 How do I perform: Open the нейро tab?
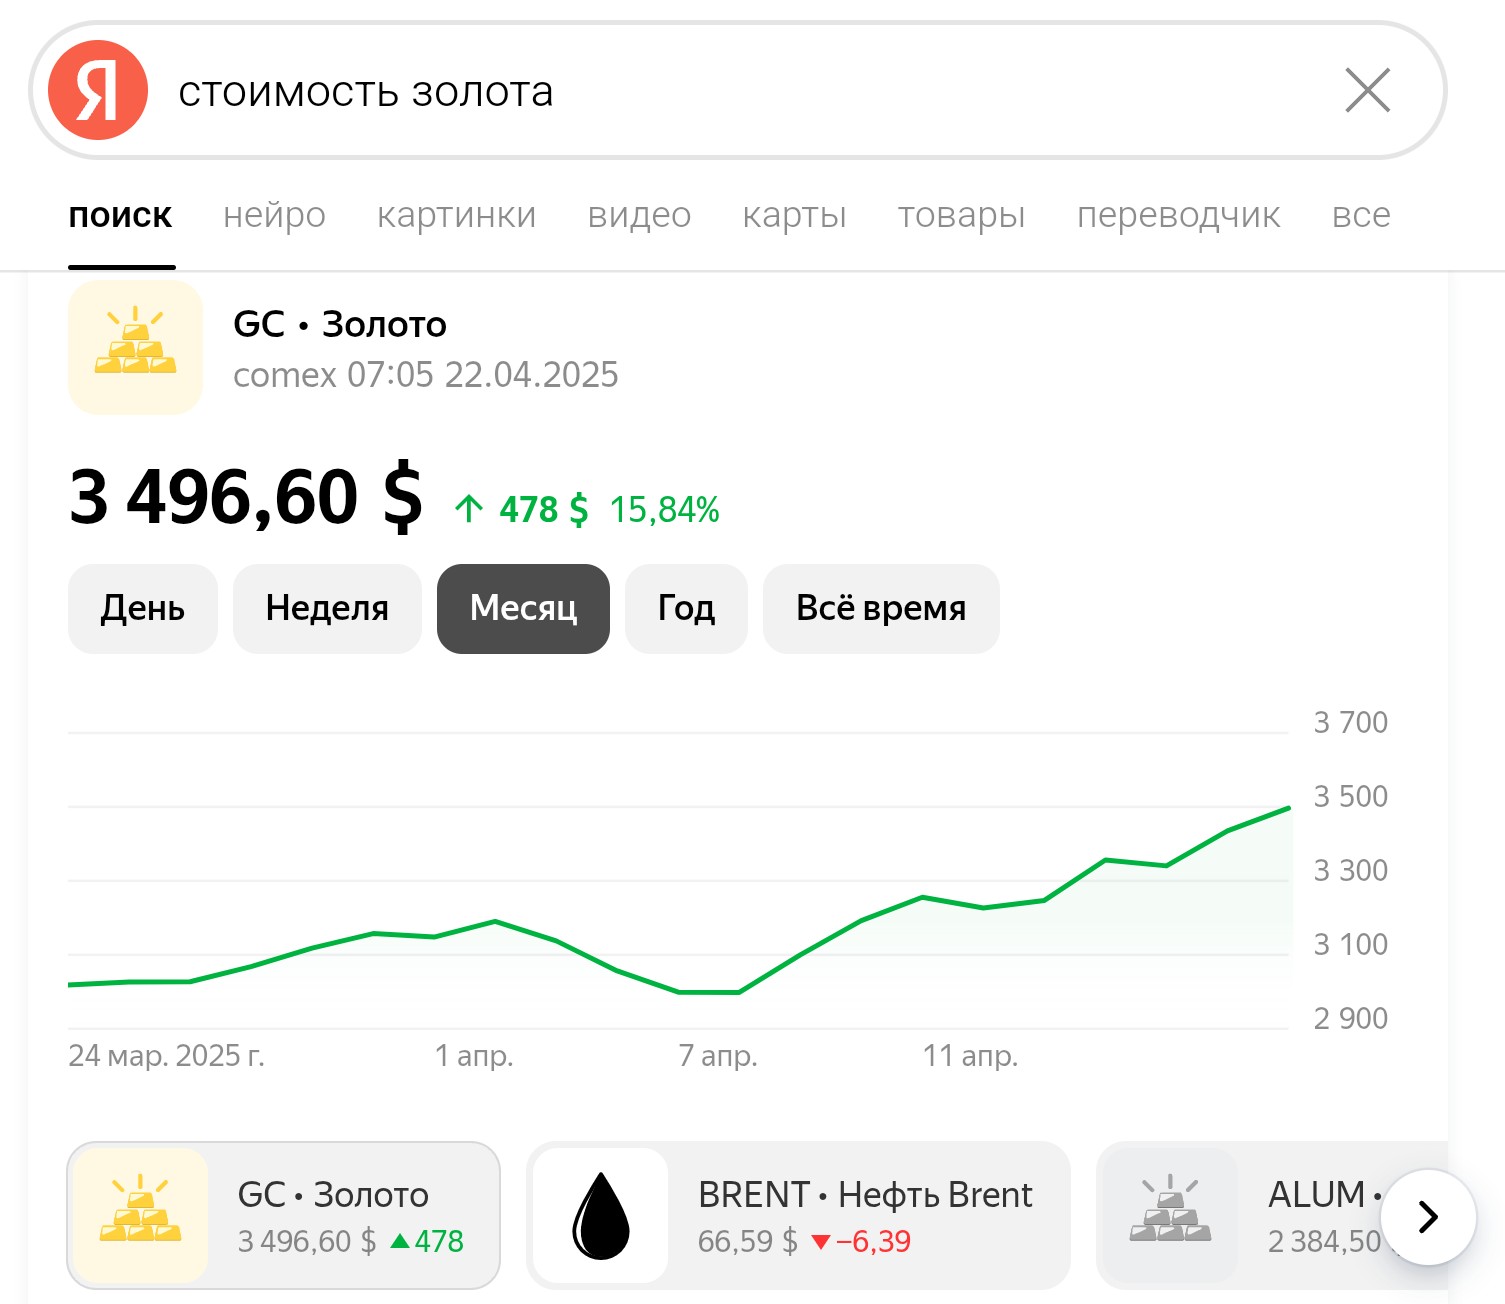tap(274, 215)
